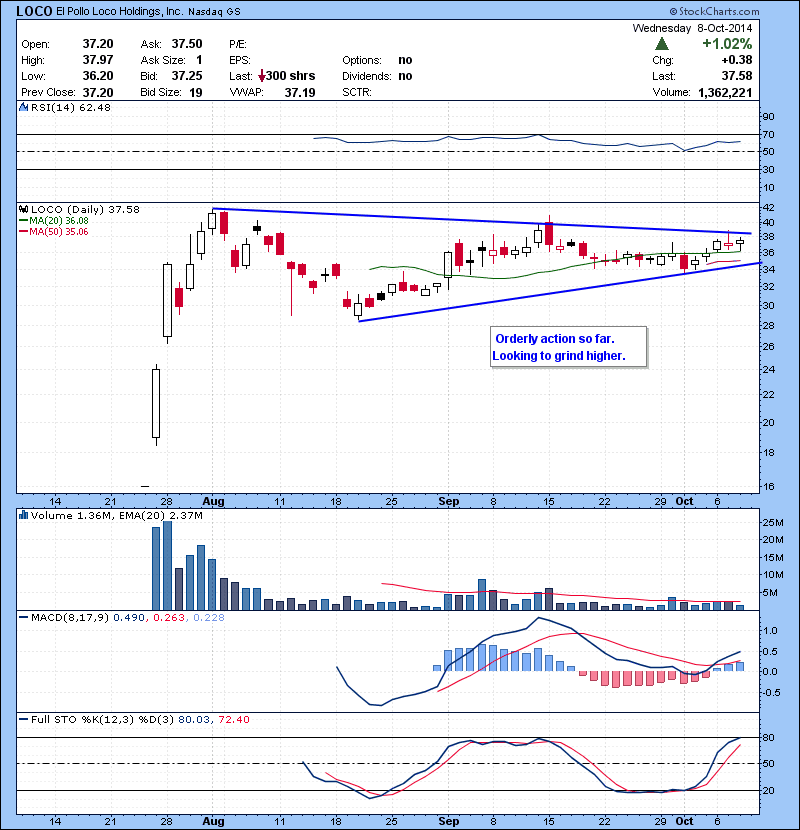Click the Volume 1,362,221 value in header

(720, 92)
